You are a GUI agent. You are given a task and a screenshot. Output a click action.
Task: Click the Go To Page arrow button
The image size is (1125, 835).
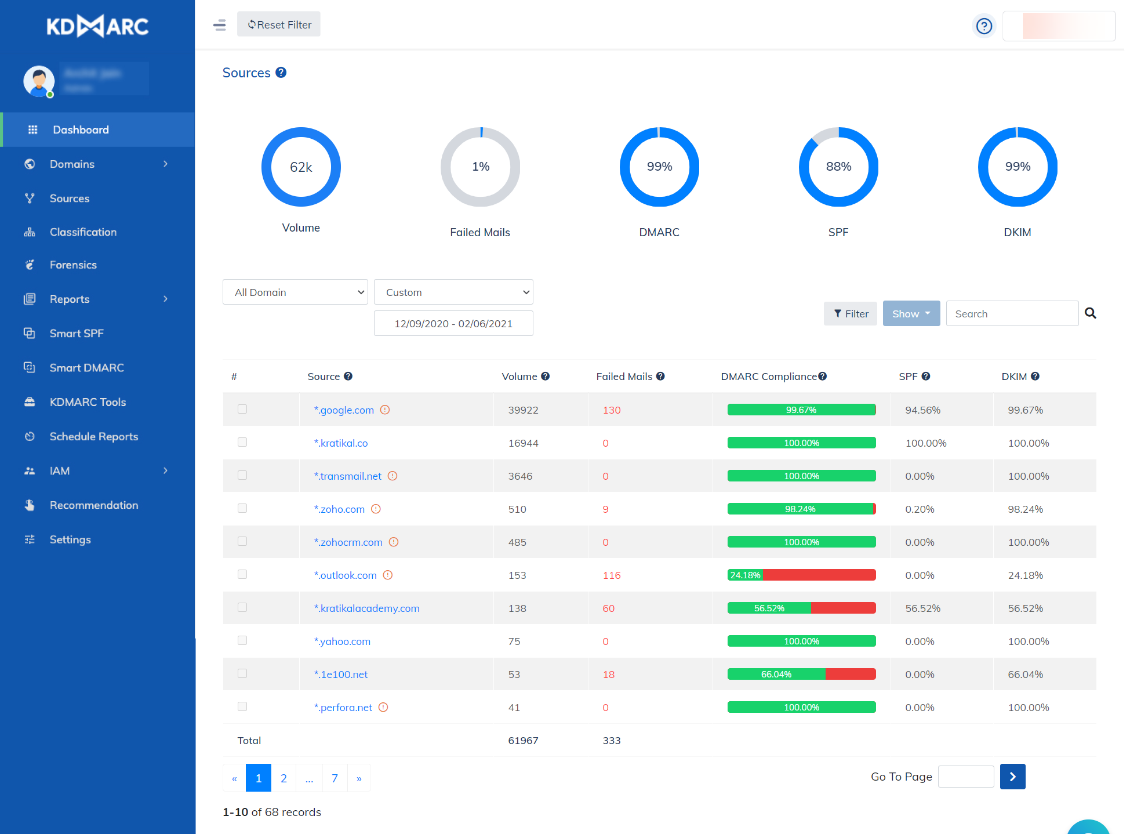pos(1012,777)
